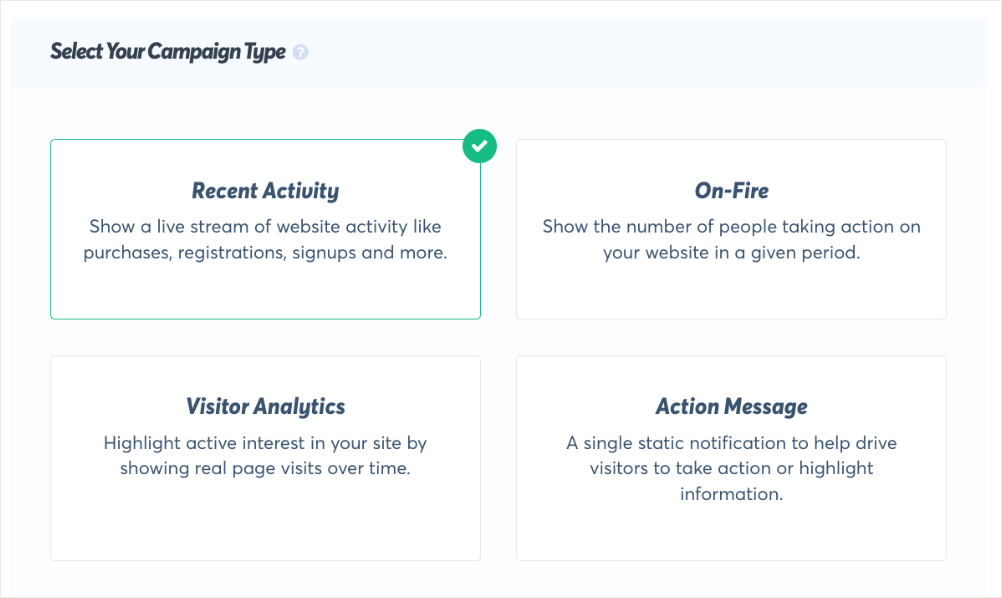1002x598 pixels.
Task: Click the Visitor Analytics heading
Action: [265, 407]
